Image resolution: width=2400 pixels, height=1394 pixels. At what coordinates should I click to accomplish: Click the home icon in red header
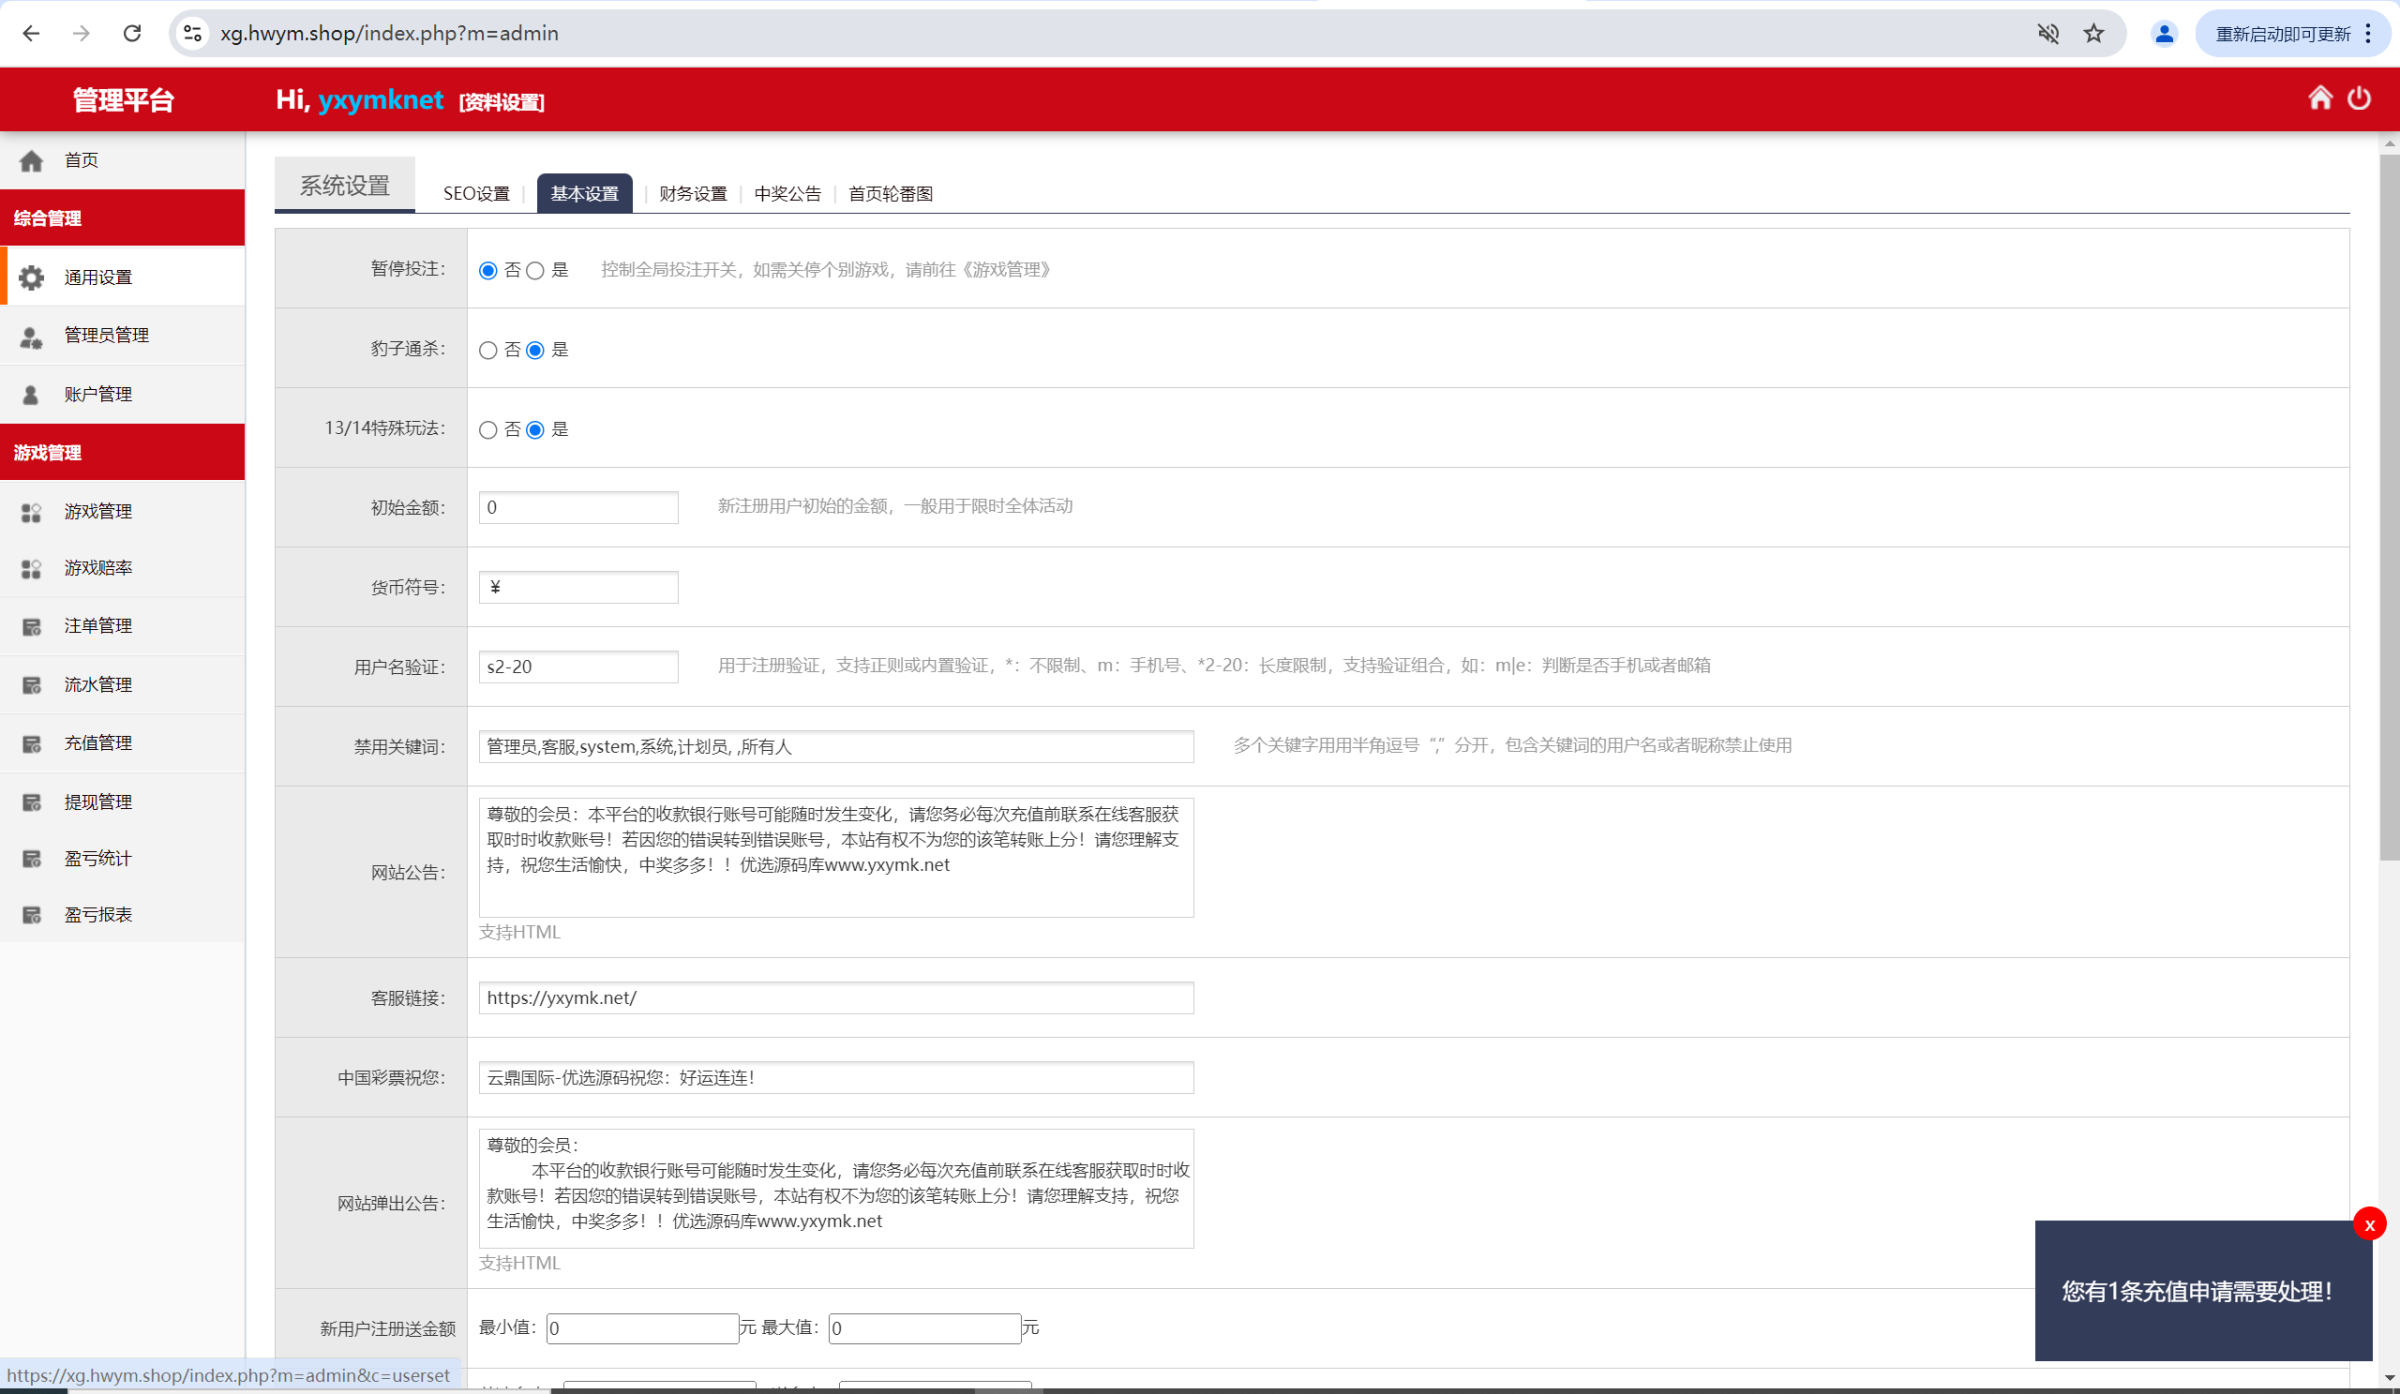[x=2320, y=98]
